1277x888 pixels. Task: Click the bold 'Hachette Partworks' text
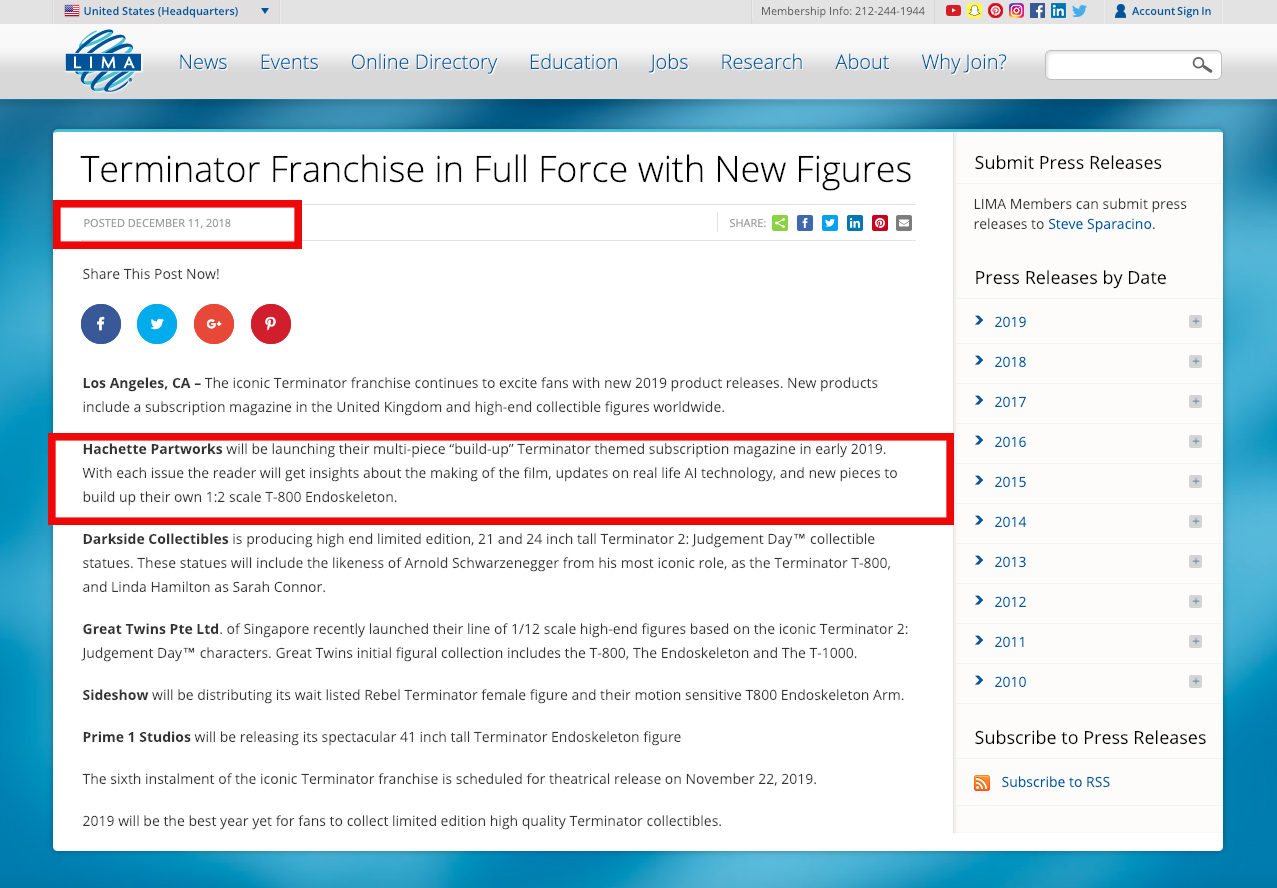click(152, 449)
